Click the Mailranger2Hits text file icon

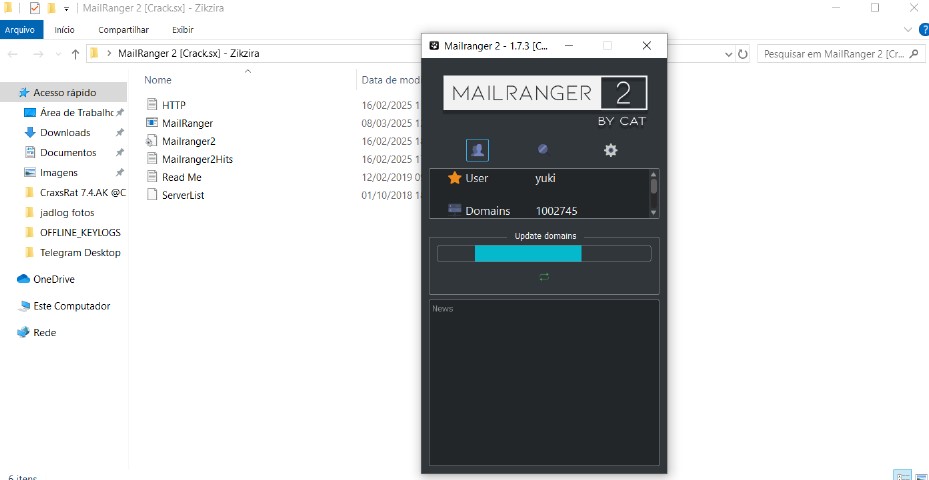point(152,159)
